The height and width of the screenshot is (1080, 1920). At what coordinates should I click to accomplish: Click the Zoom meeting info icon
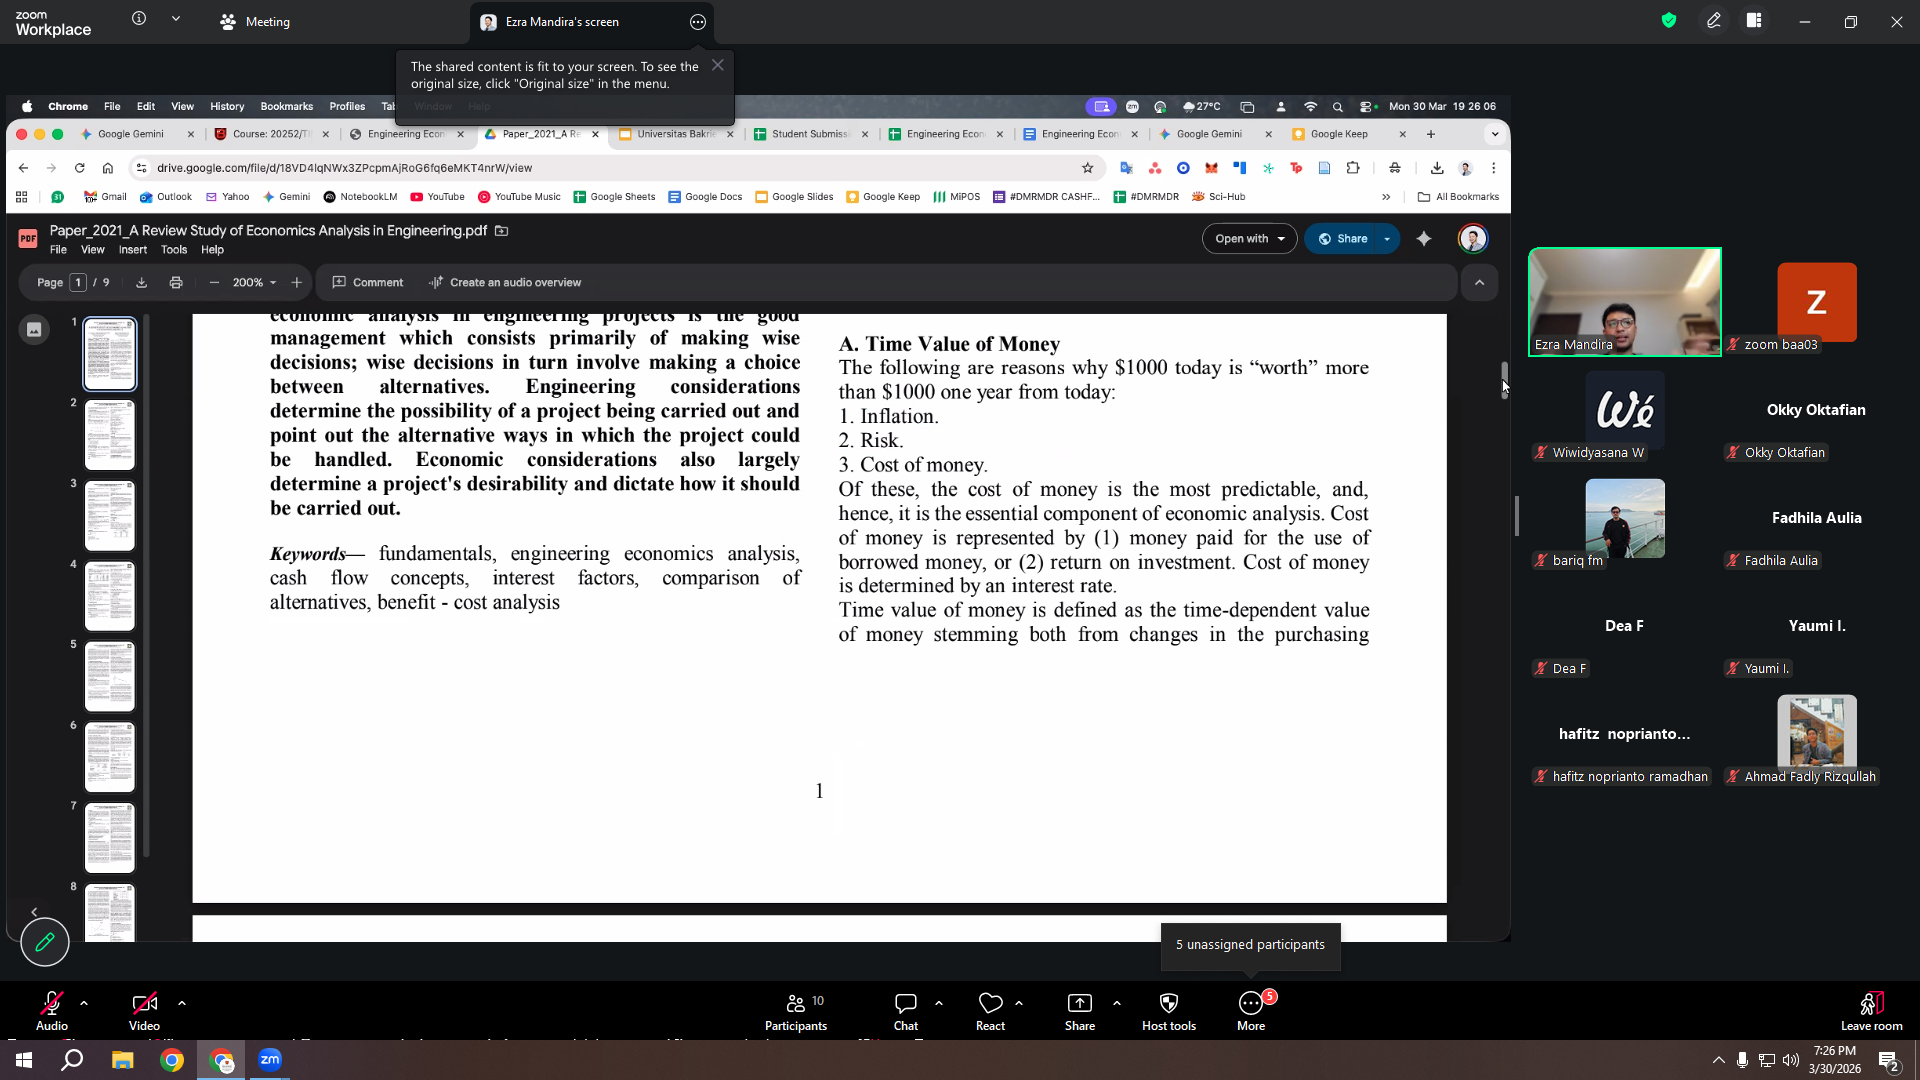139,19
